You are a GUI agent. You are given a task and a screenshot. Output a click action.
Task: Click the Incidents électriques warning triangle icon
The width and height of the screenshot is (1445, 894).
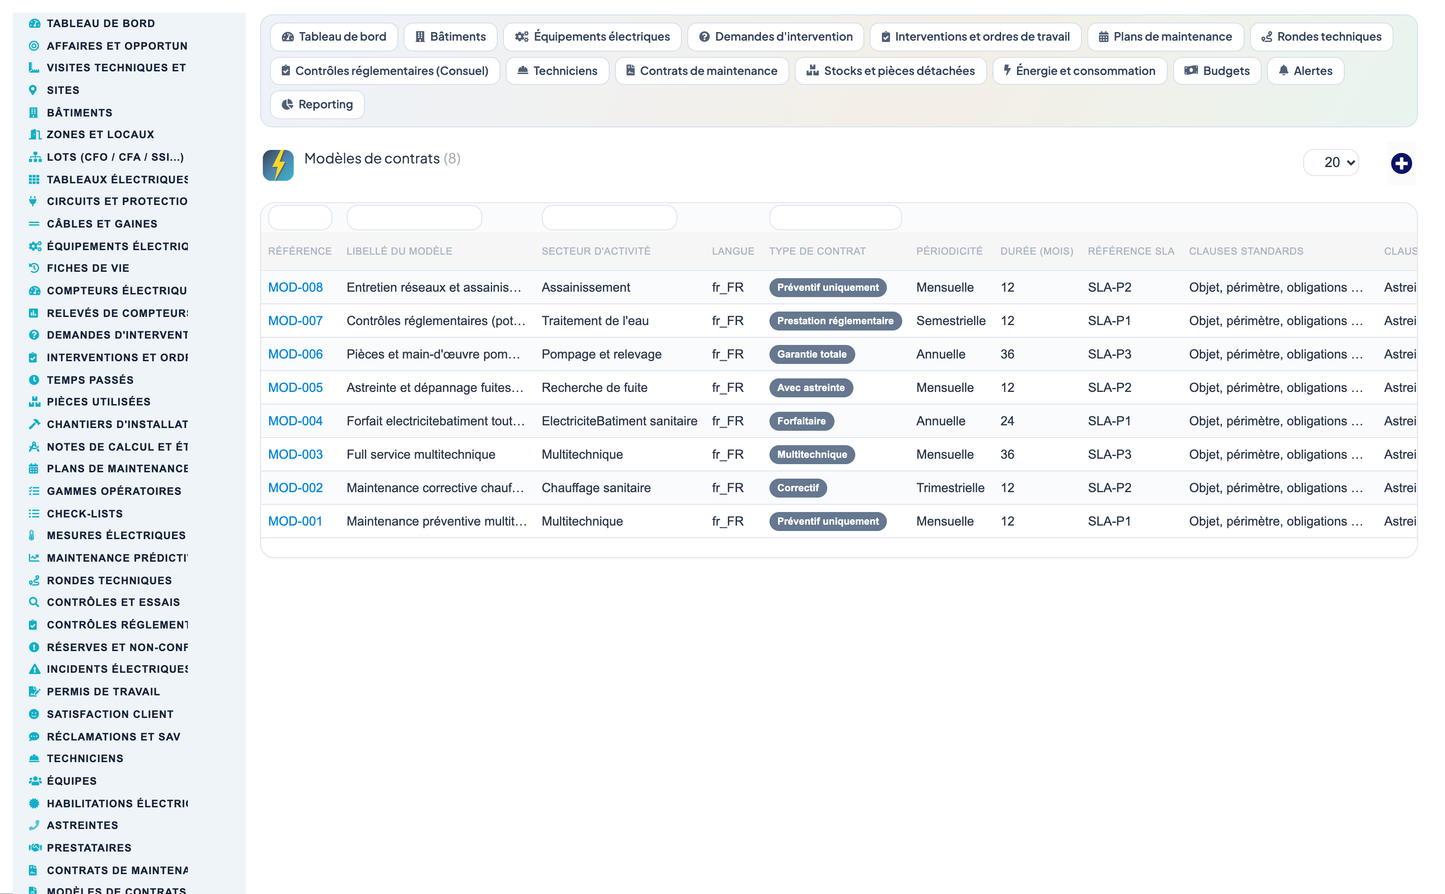click(x=34, y=669)
